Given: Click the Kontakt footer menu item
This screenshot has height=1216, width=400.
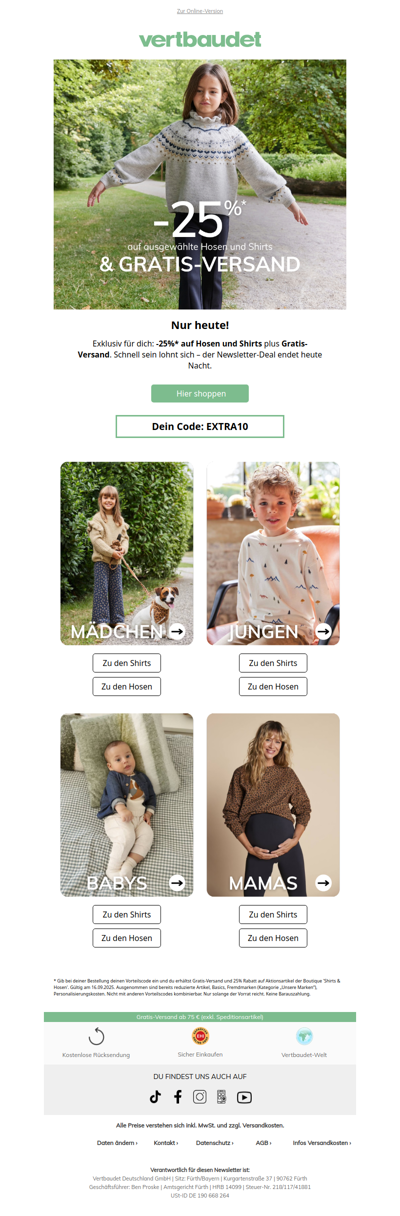Looking at the screenshot, I should [x=166, y=1142].
